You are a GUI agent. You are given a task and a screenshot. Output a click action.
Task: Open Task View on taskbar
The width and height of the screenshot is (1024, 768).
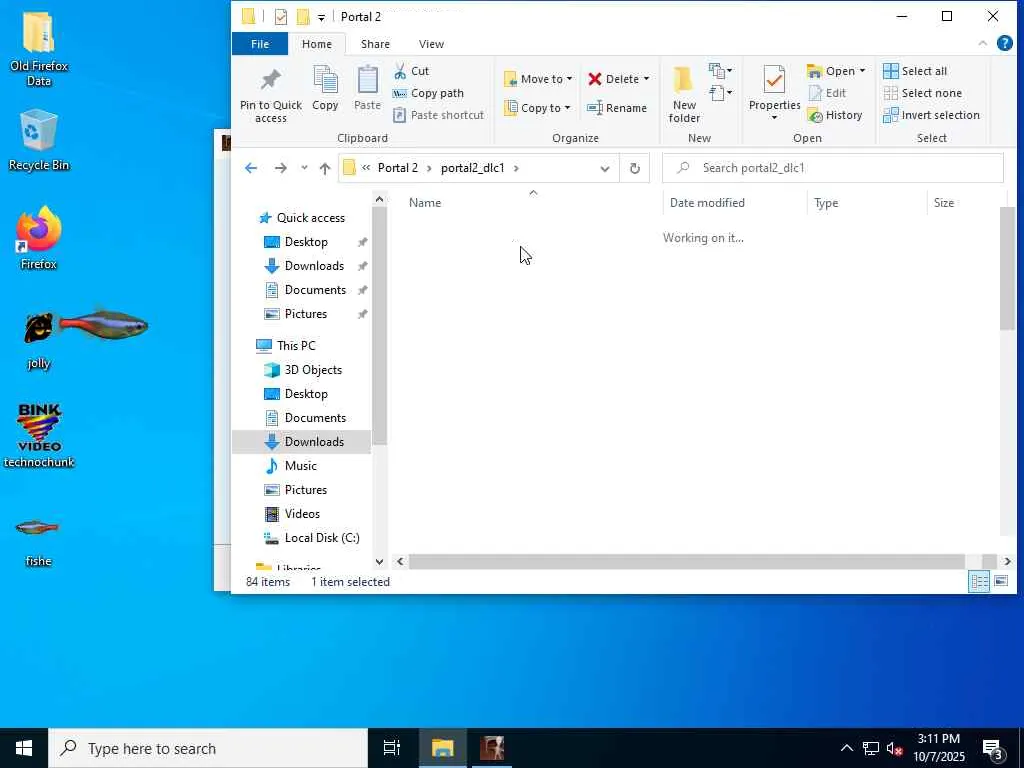pos(392,748)
